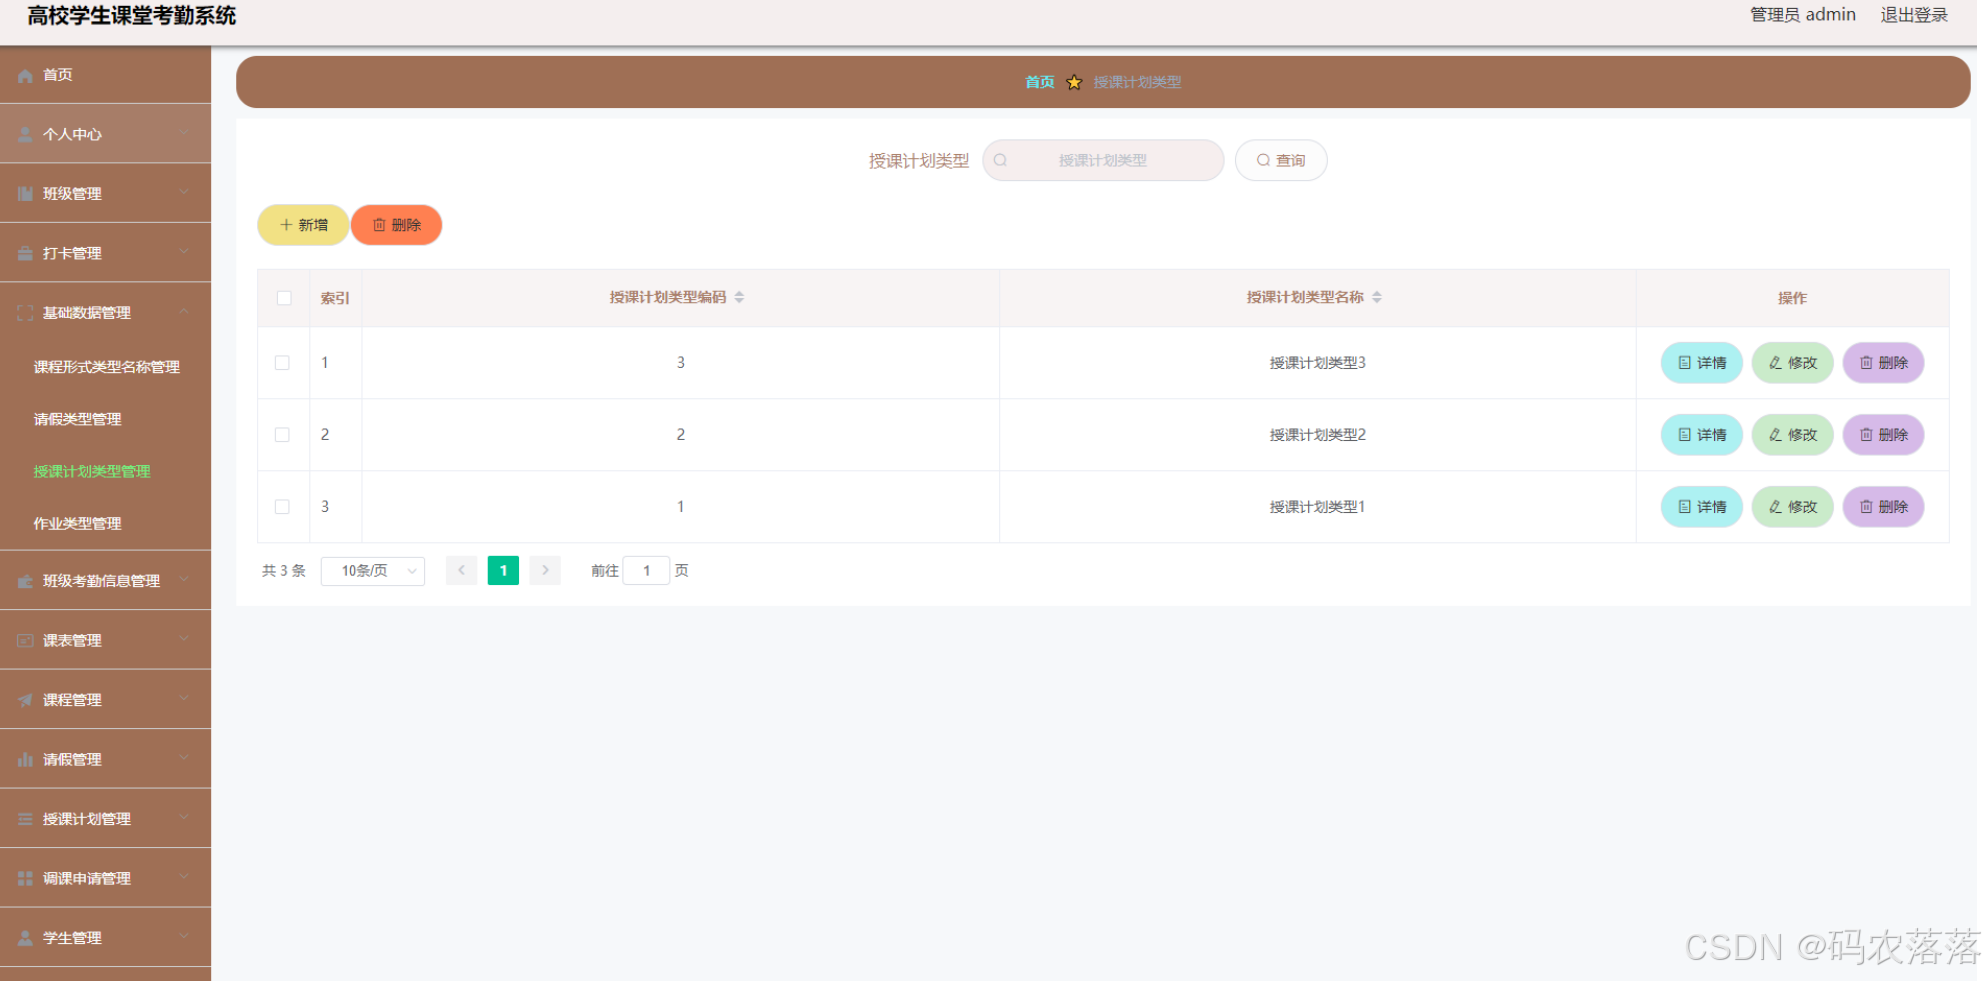
Task: Click 修改 for 授课计划类型3
Action: (x=1793, y=363)
